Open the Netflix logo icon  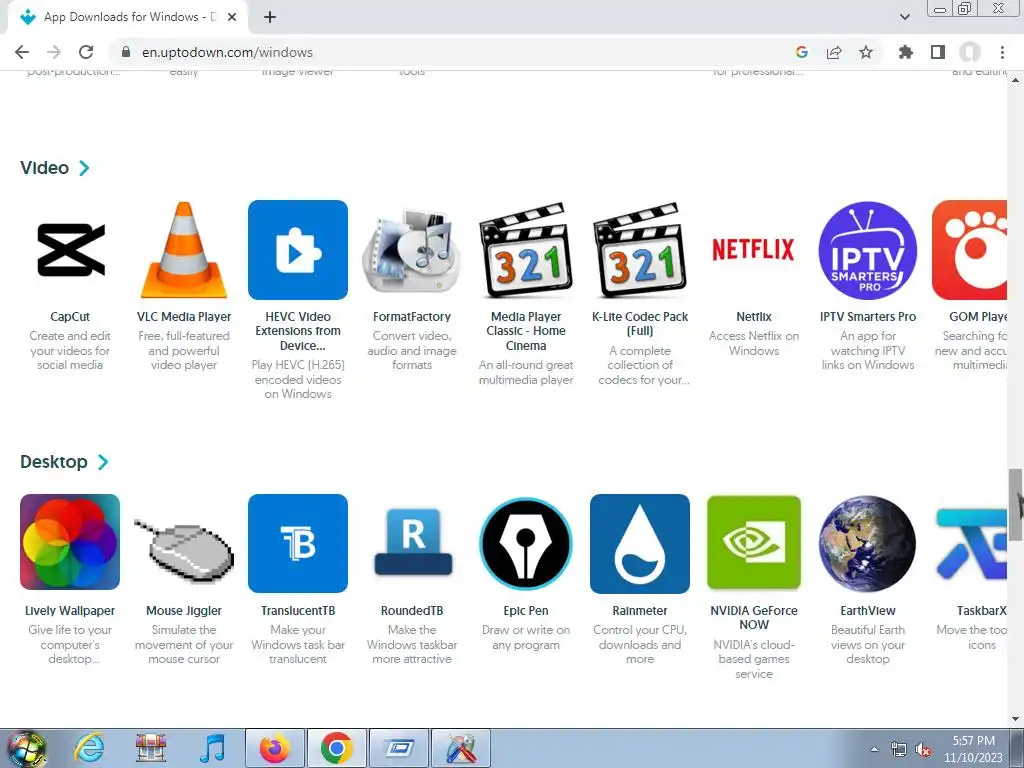[x=754, y=249]
